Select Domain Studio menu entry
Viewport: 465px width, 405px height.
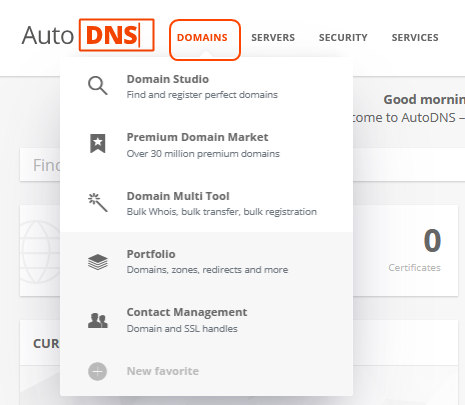click(206, 87)
